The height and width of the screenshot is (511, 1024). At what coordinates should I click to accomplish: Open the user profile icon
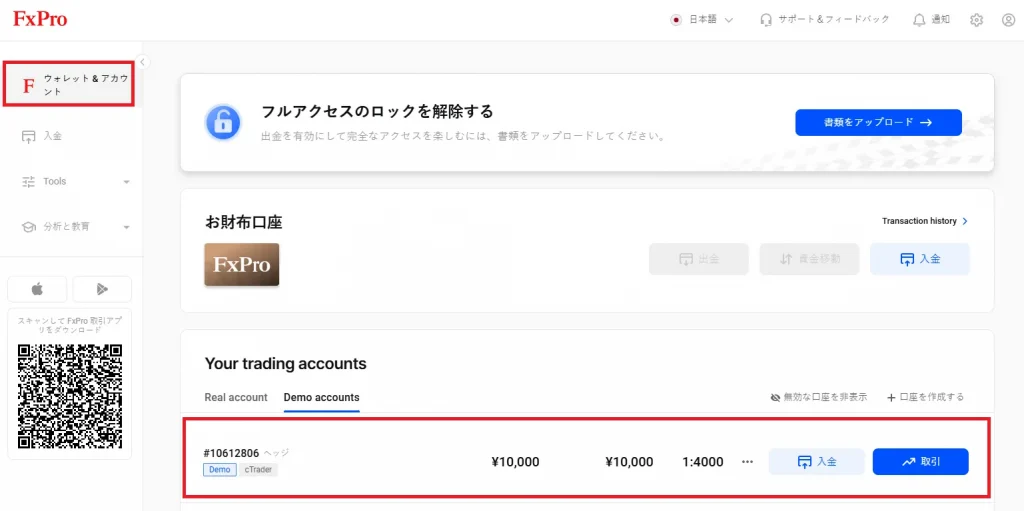click(1008, 20)
